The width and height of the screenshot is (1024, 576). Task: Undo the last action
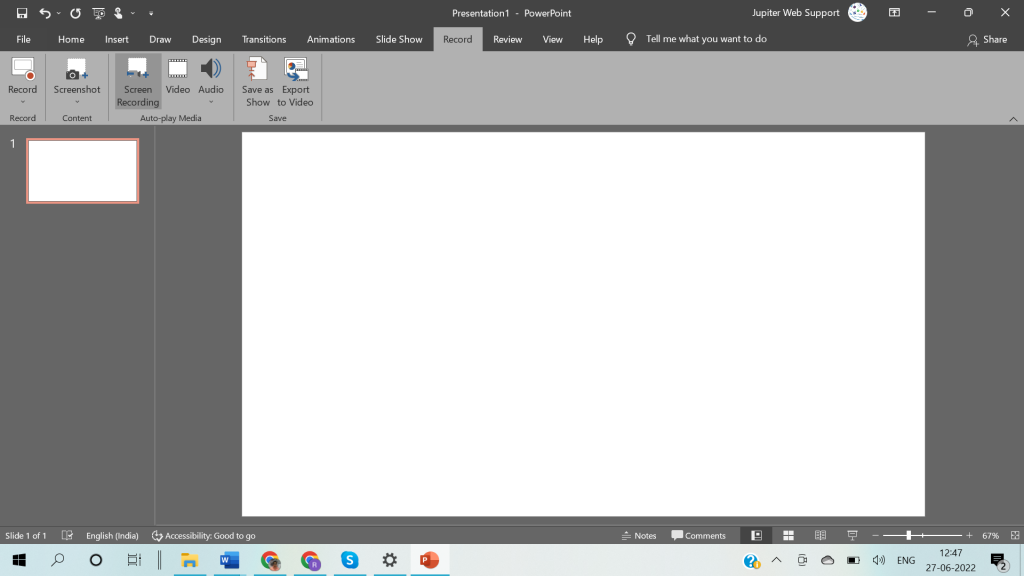pyautogui.click(x=44, y=13)
